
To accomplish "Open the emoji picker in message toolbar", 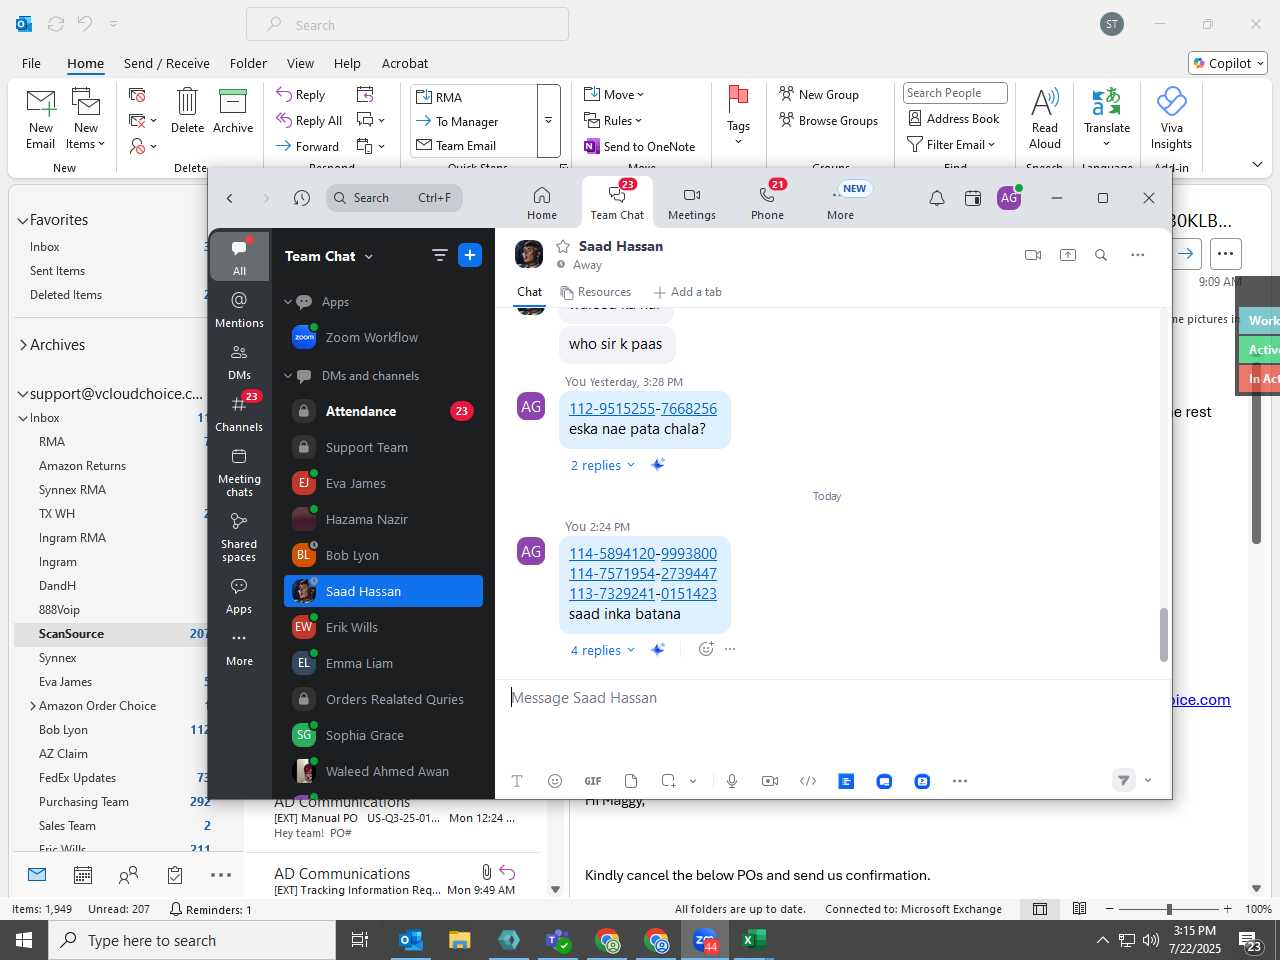I will (x=555, y=781).
